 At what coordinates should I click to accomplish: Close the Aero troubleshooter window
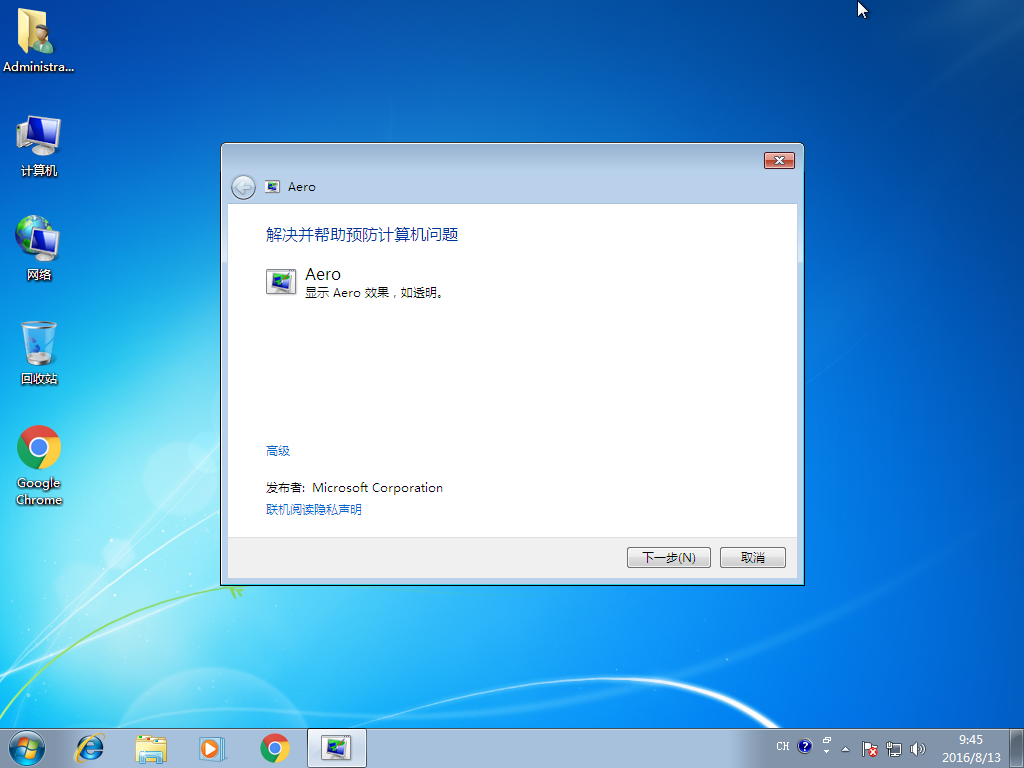[x=779, y=161]
